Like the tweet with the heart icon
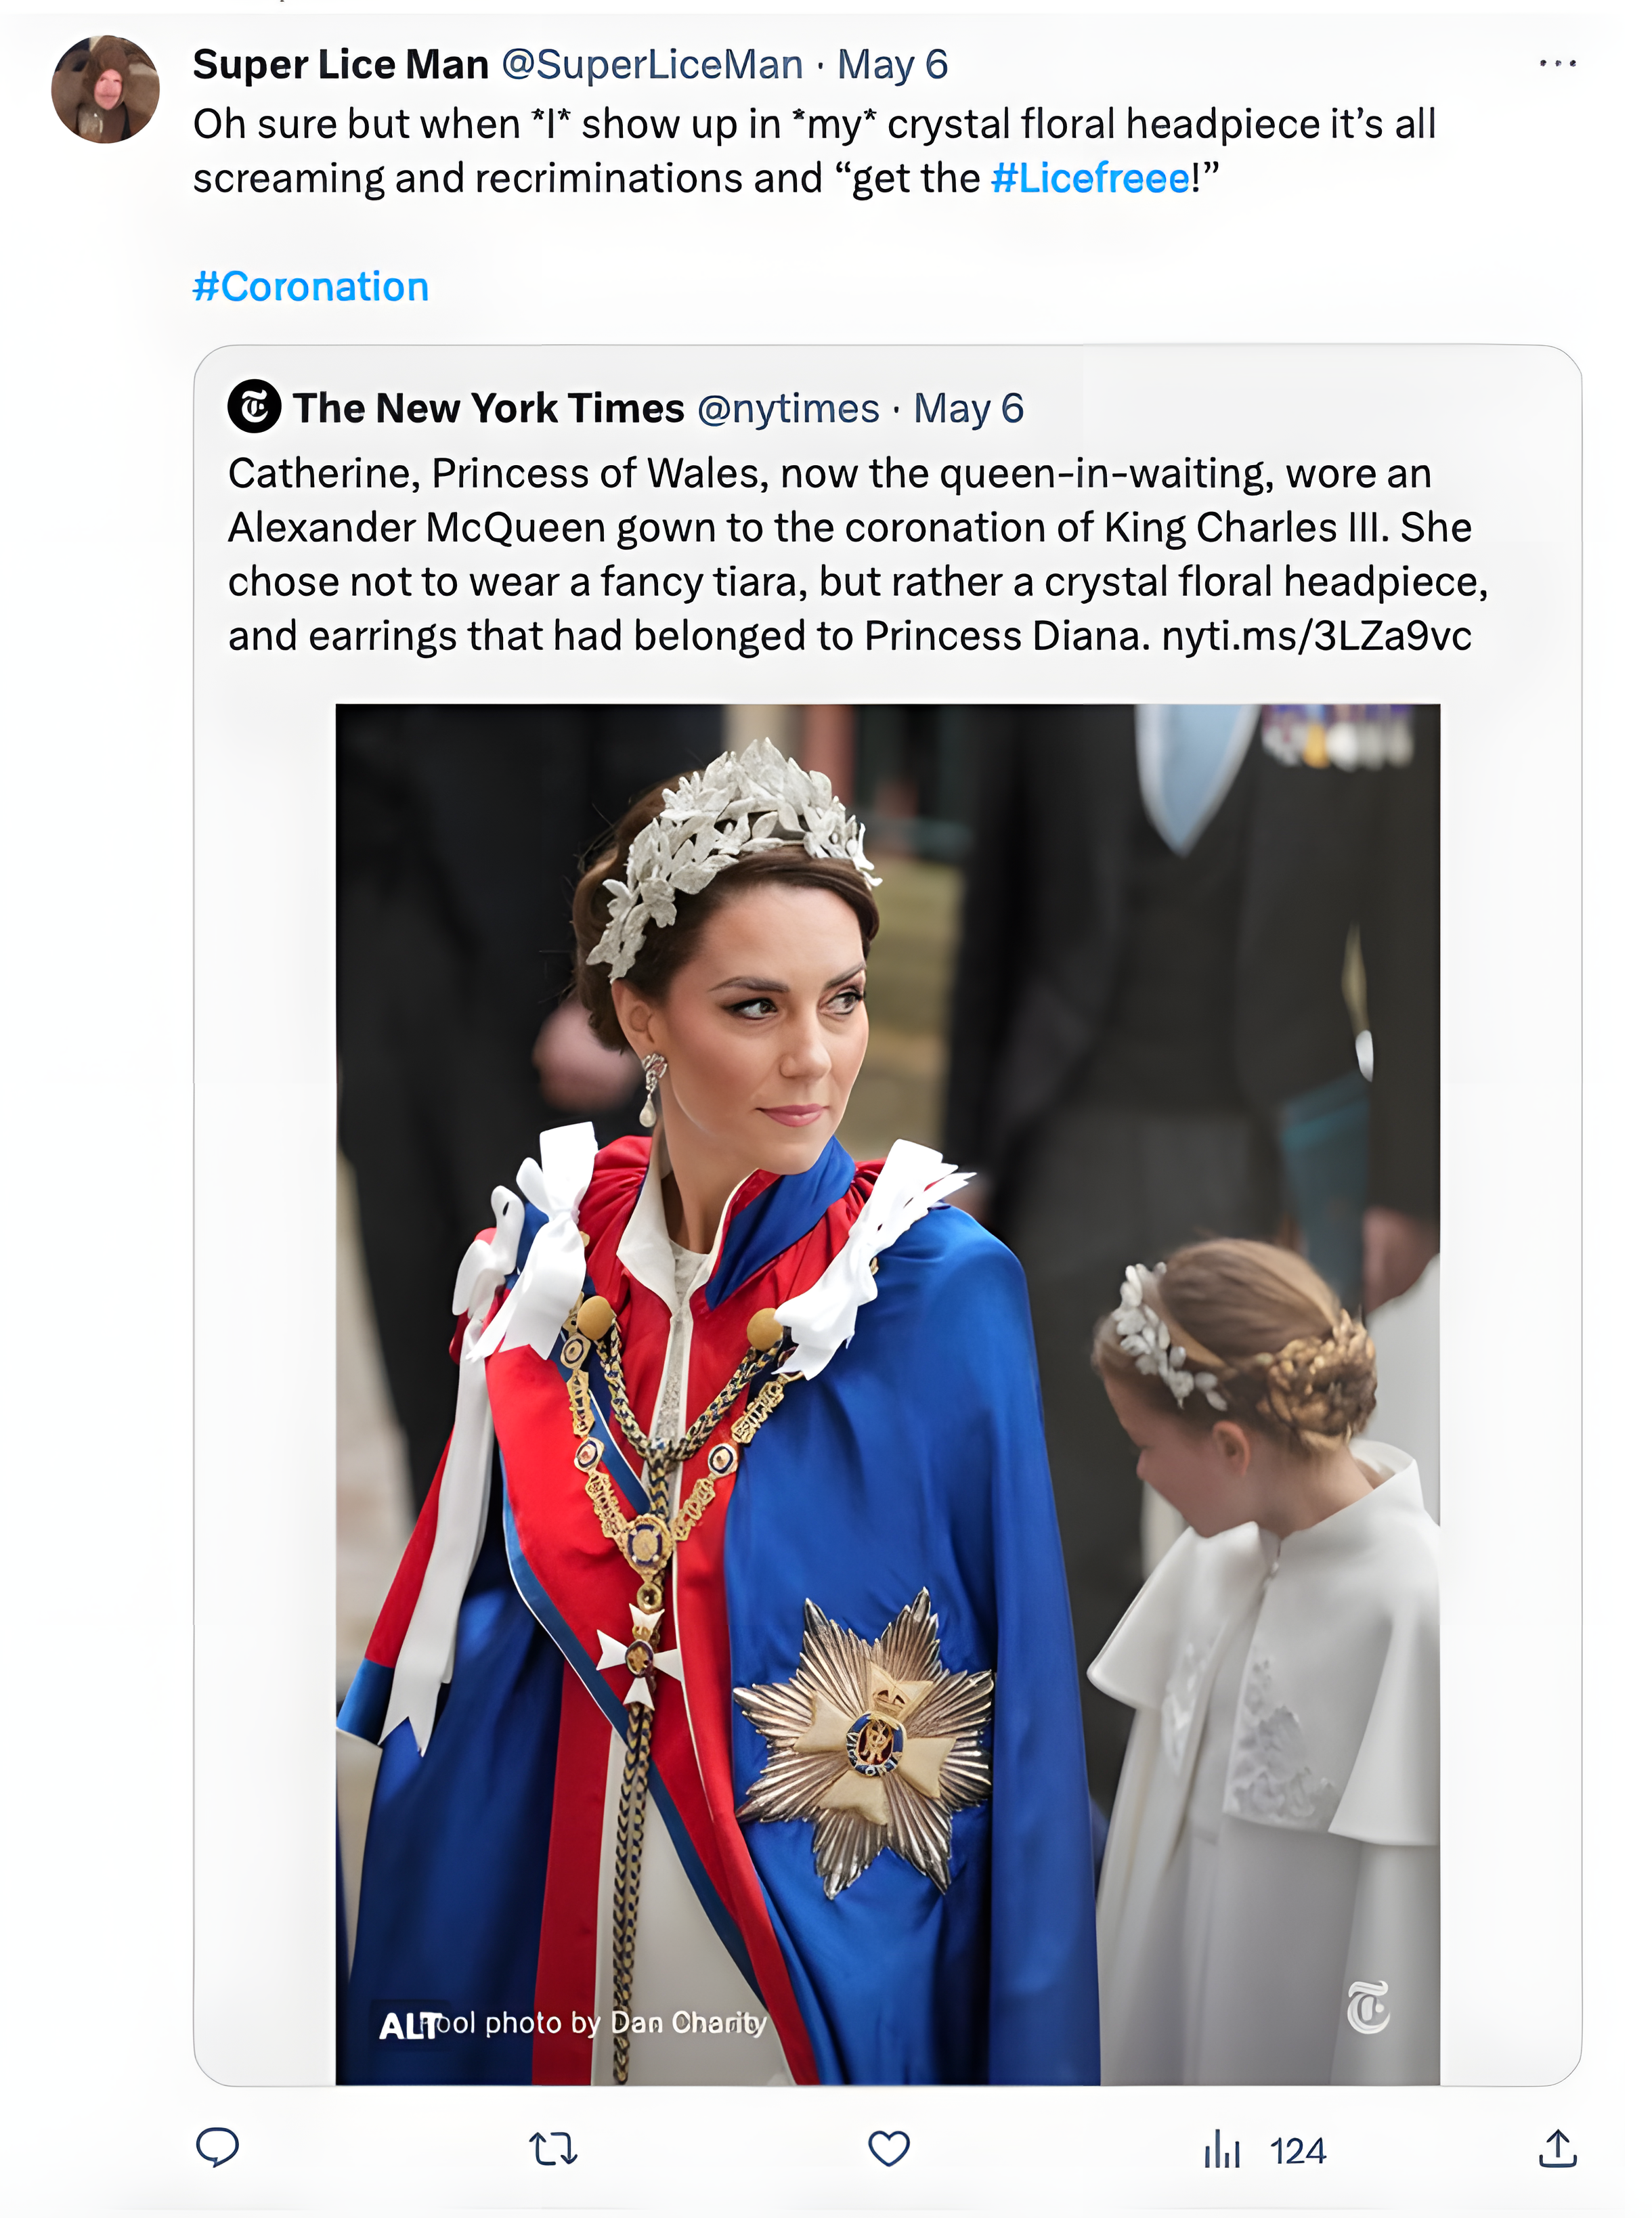1652x2218 pixels. coord(888,2148)
